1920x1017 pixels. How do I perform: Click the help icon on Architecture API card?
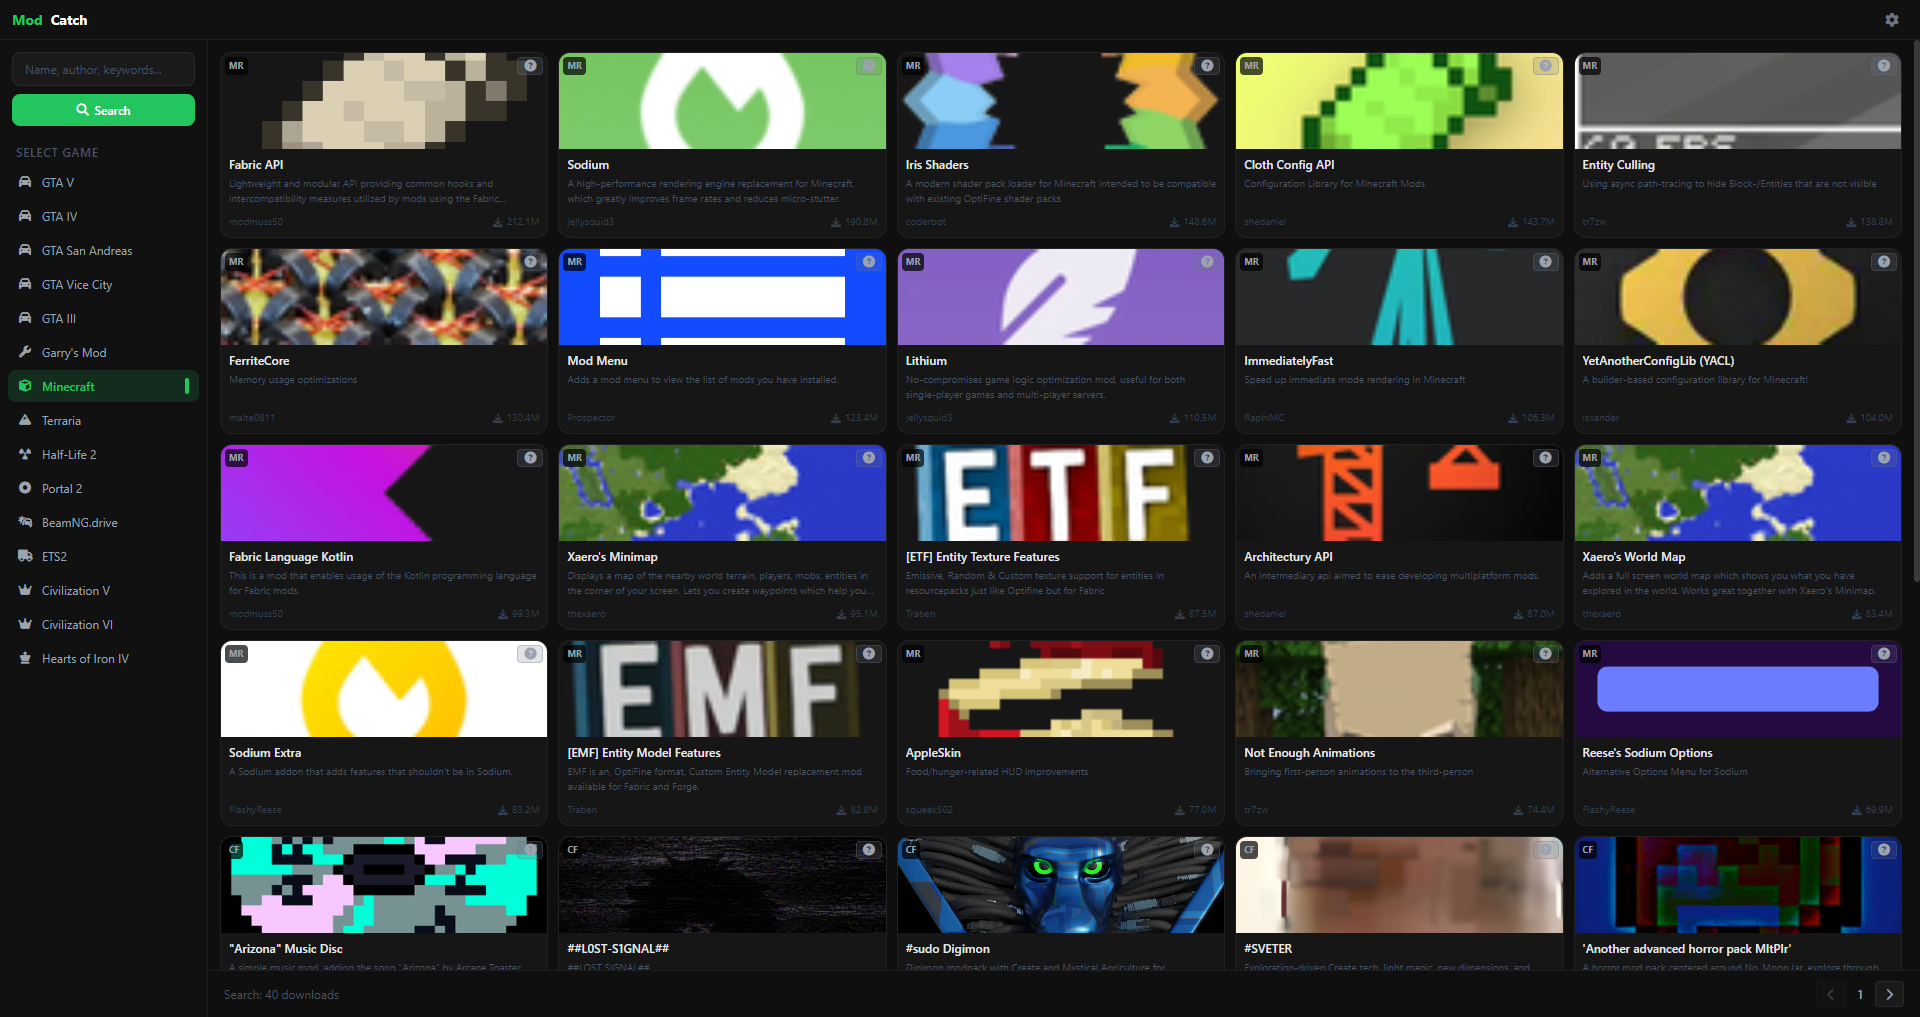pyautogui.click(x=1546, y=458)
